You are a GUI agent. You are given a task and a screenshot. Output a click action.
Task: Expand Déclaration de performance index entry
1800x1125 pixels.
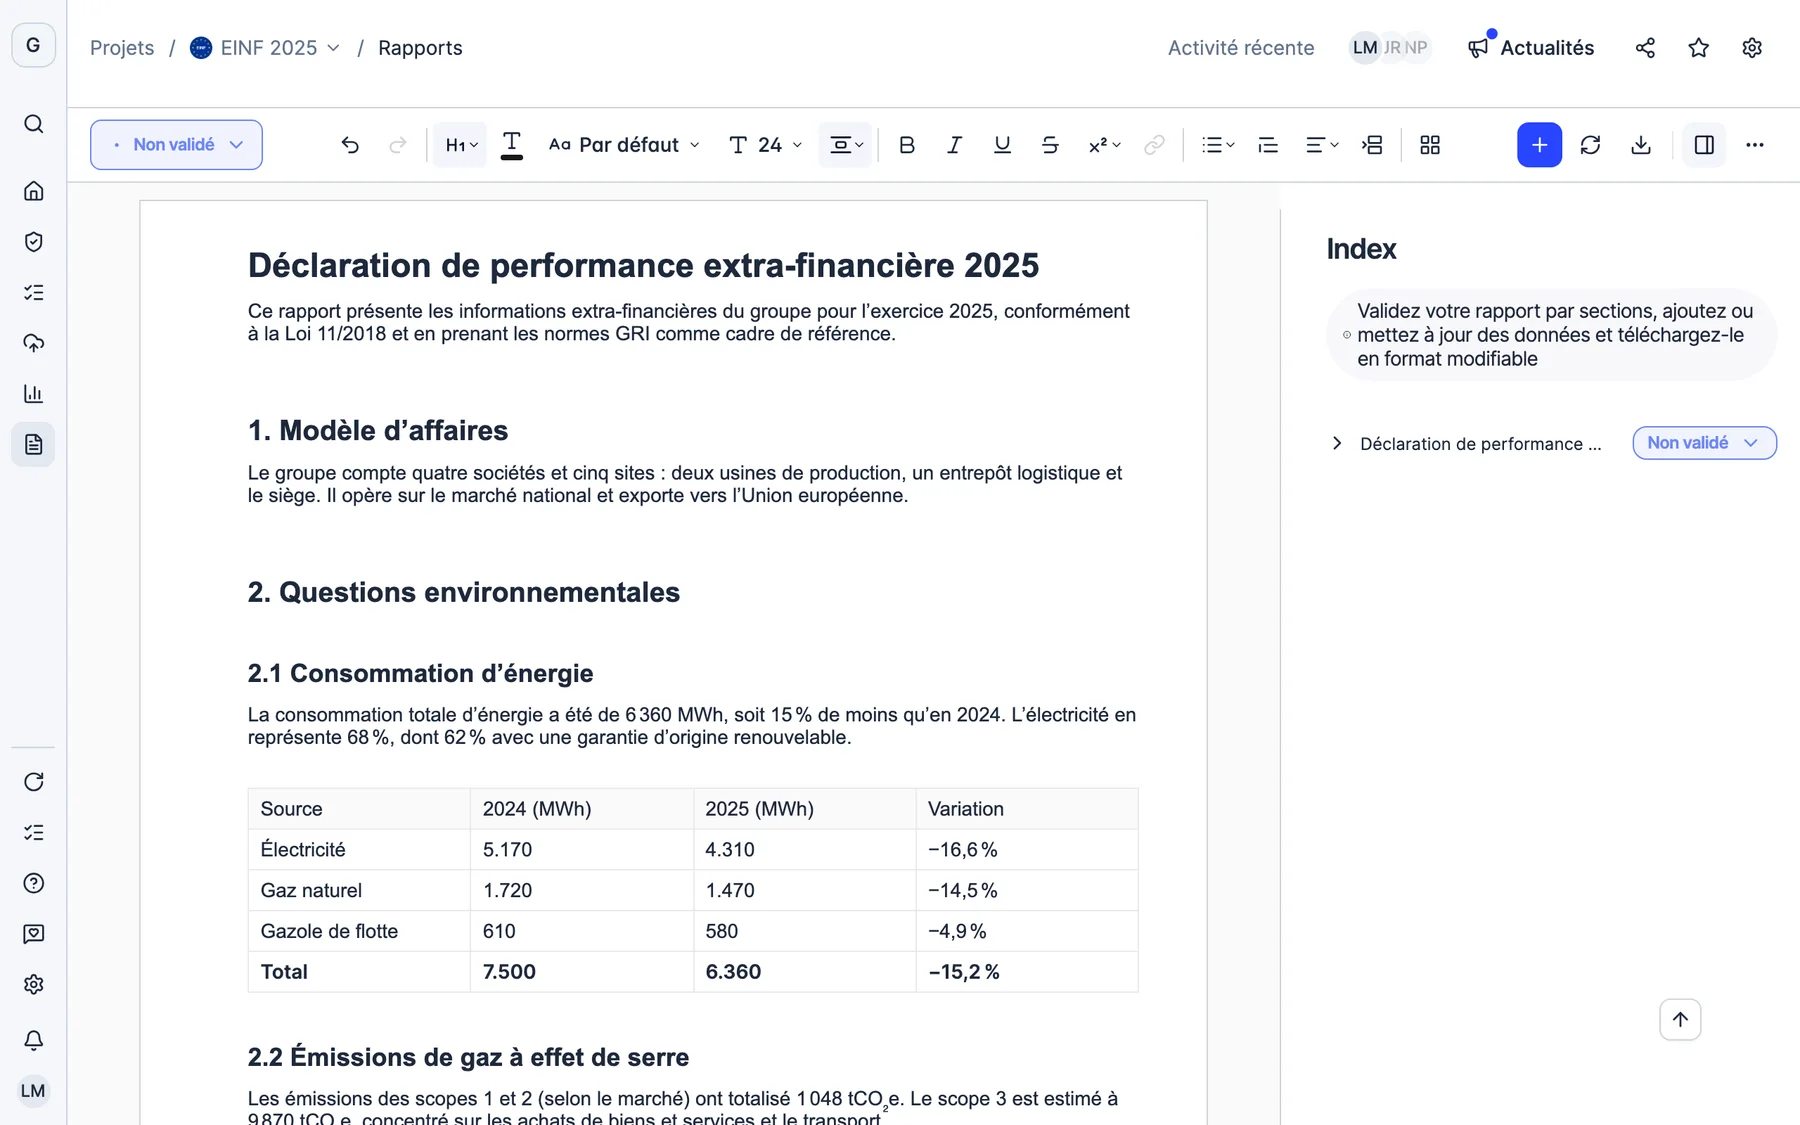(x=1337, y=443)
